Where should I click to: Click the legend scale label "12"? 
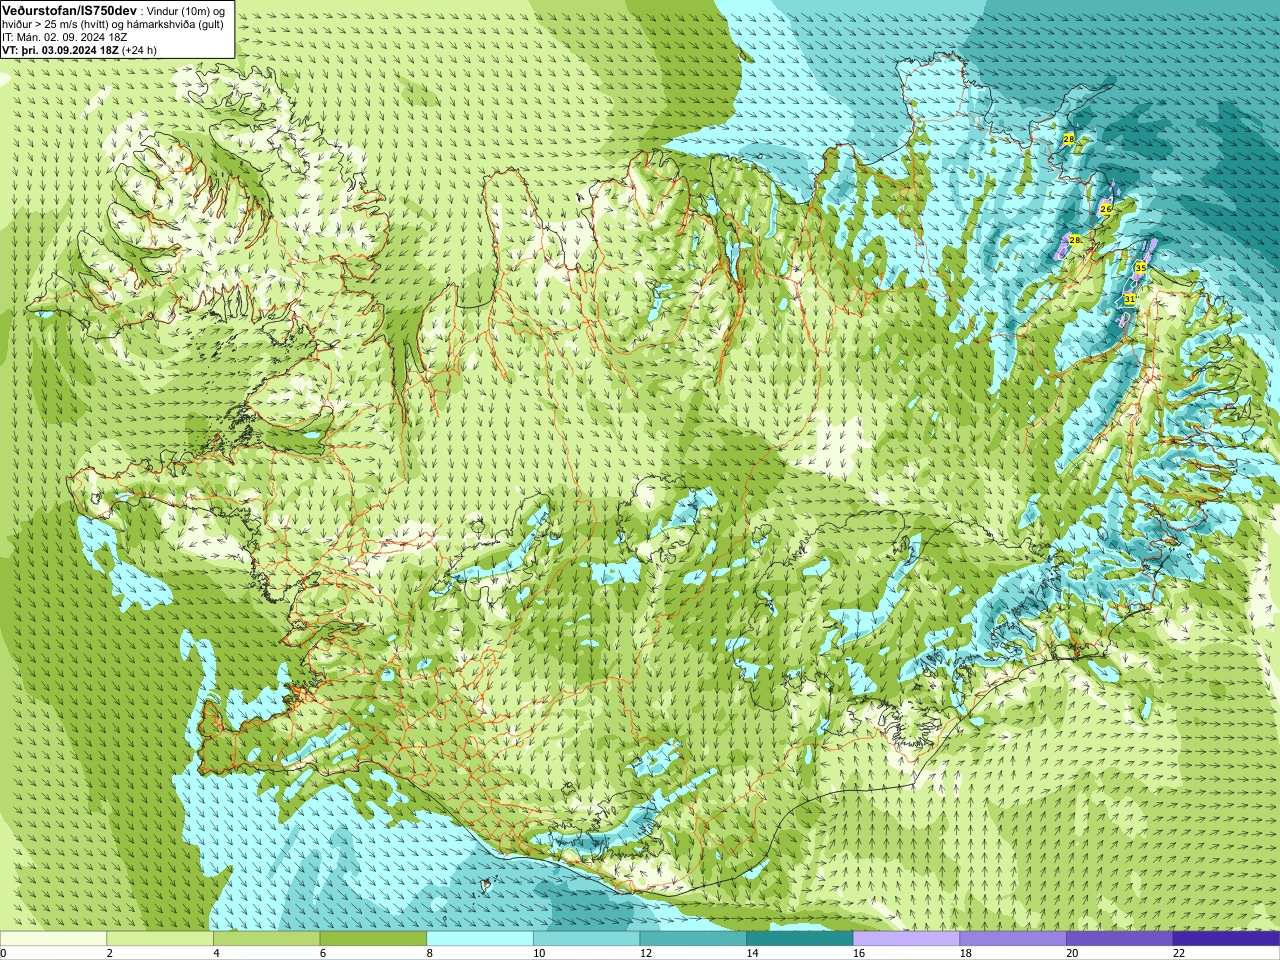(646, 953)
